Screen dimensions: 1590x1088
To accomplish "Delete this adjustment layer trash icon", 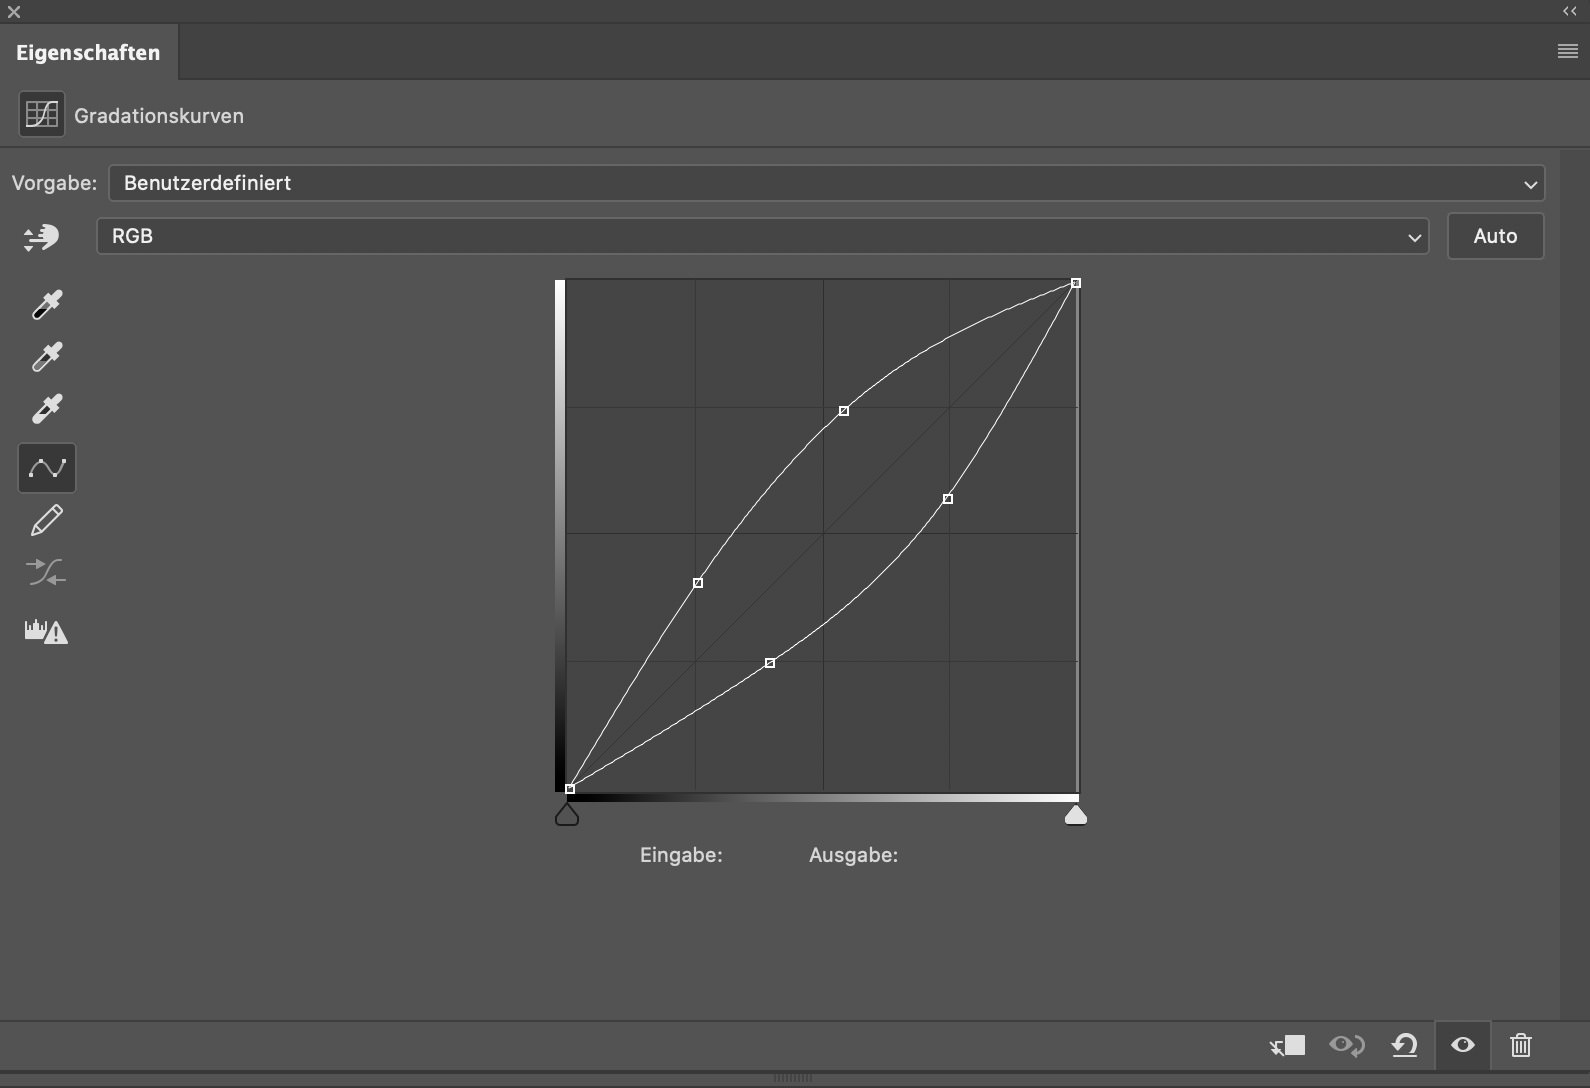I will coord(1521,1046).
